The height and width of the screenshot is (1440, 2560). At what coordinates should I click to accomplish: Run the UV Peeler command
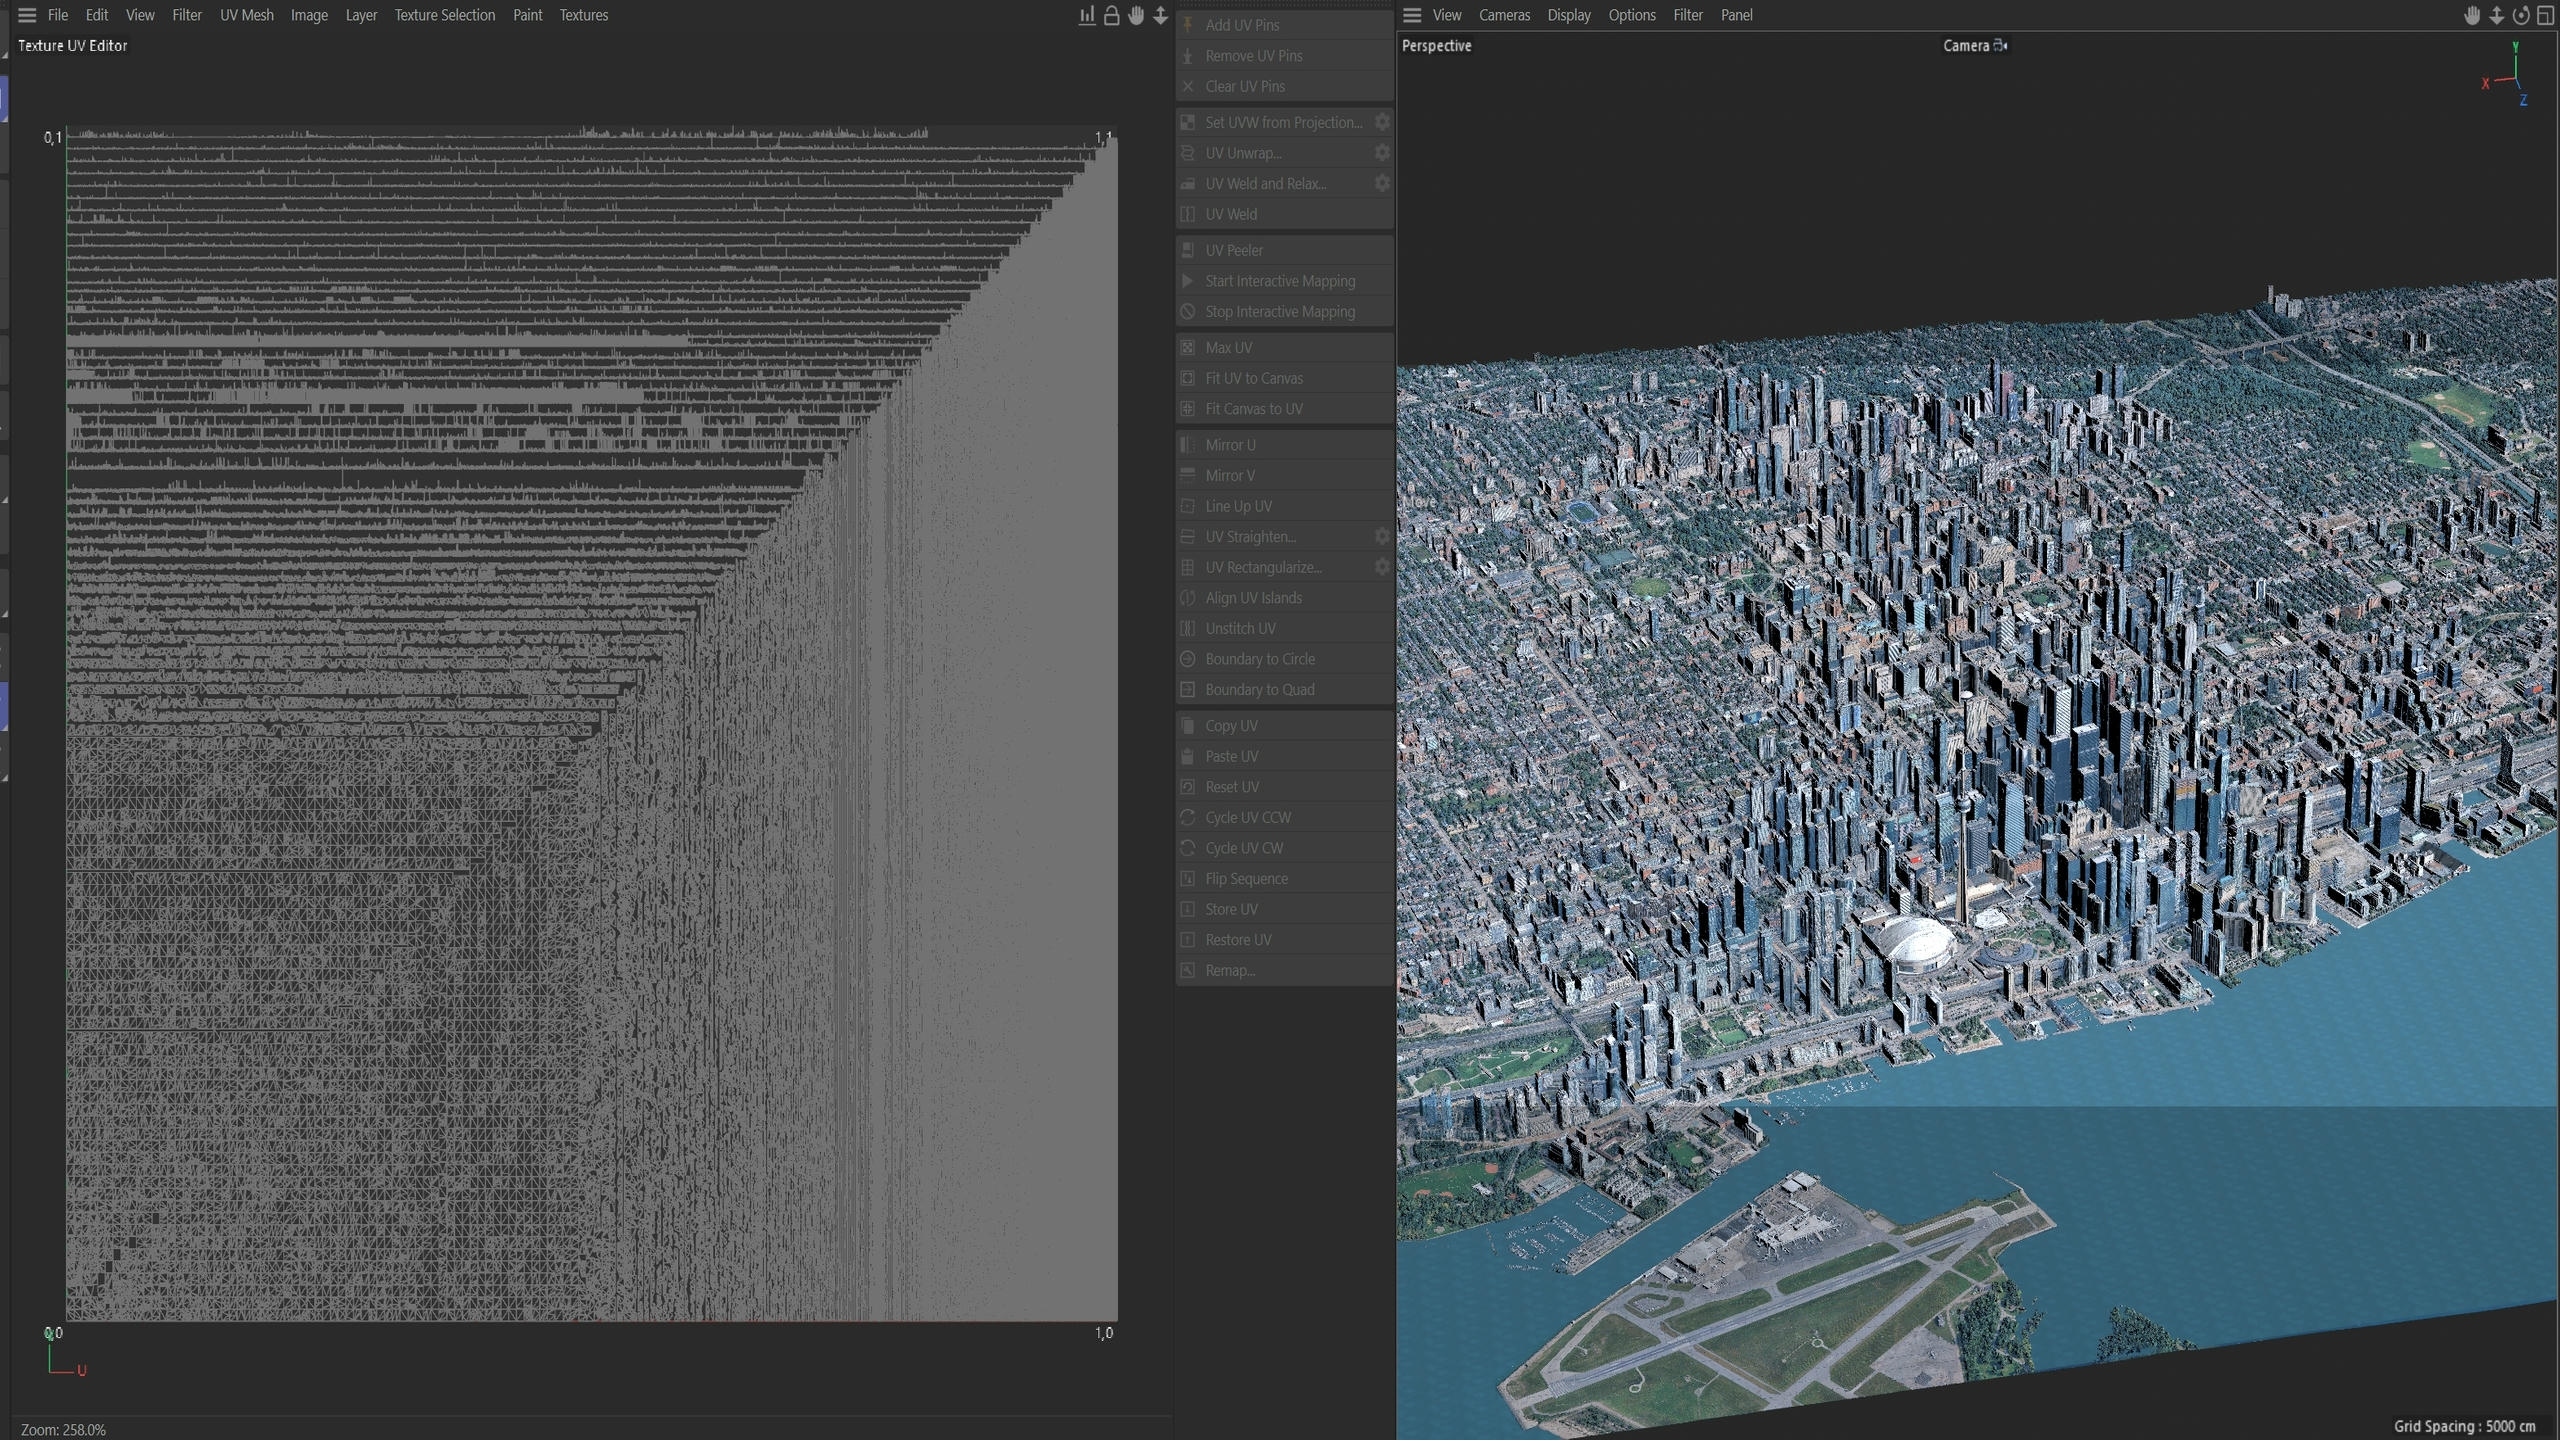1285,250
